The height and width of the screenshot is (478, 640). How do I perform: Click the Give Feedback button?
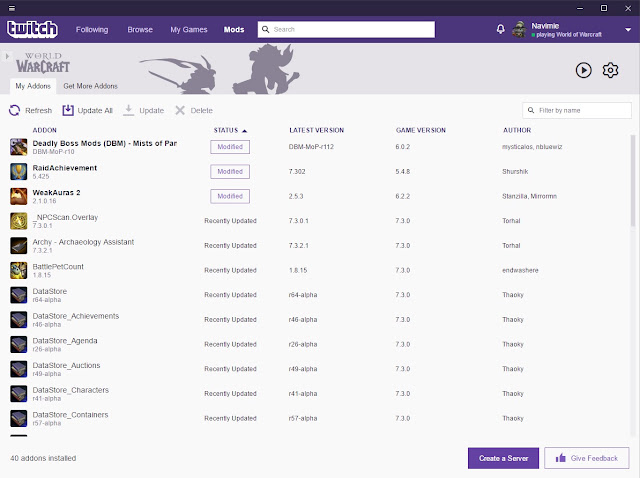pyautogui.click(x=587, y=458)
